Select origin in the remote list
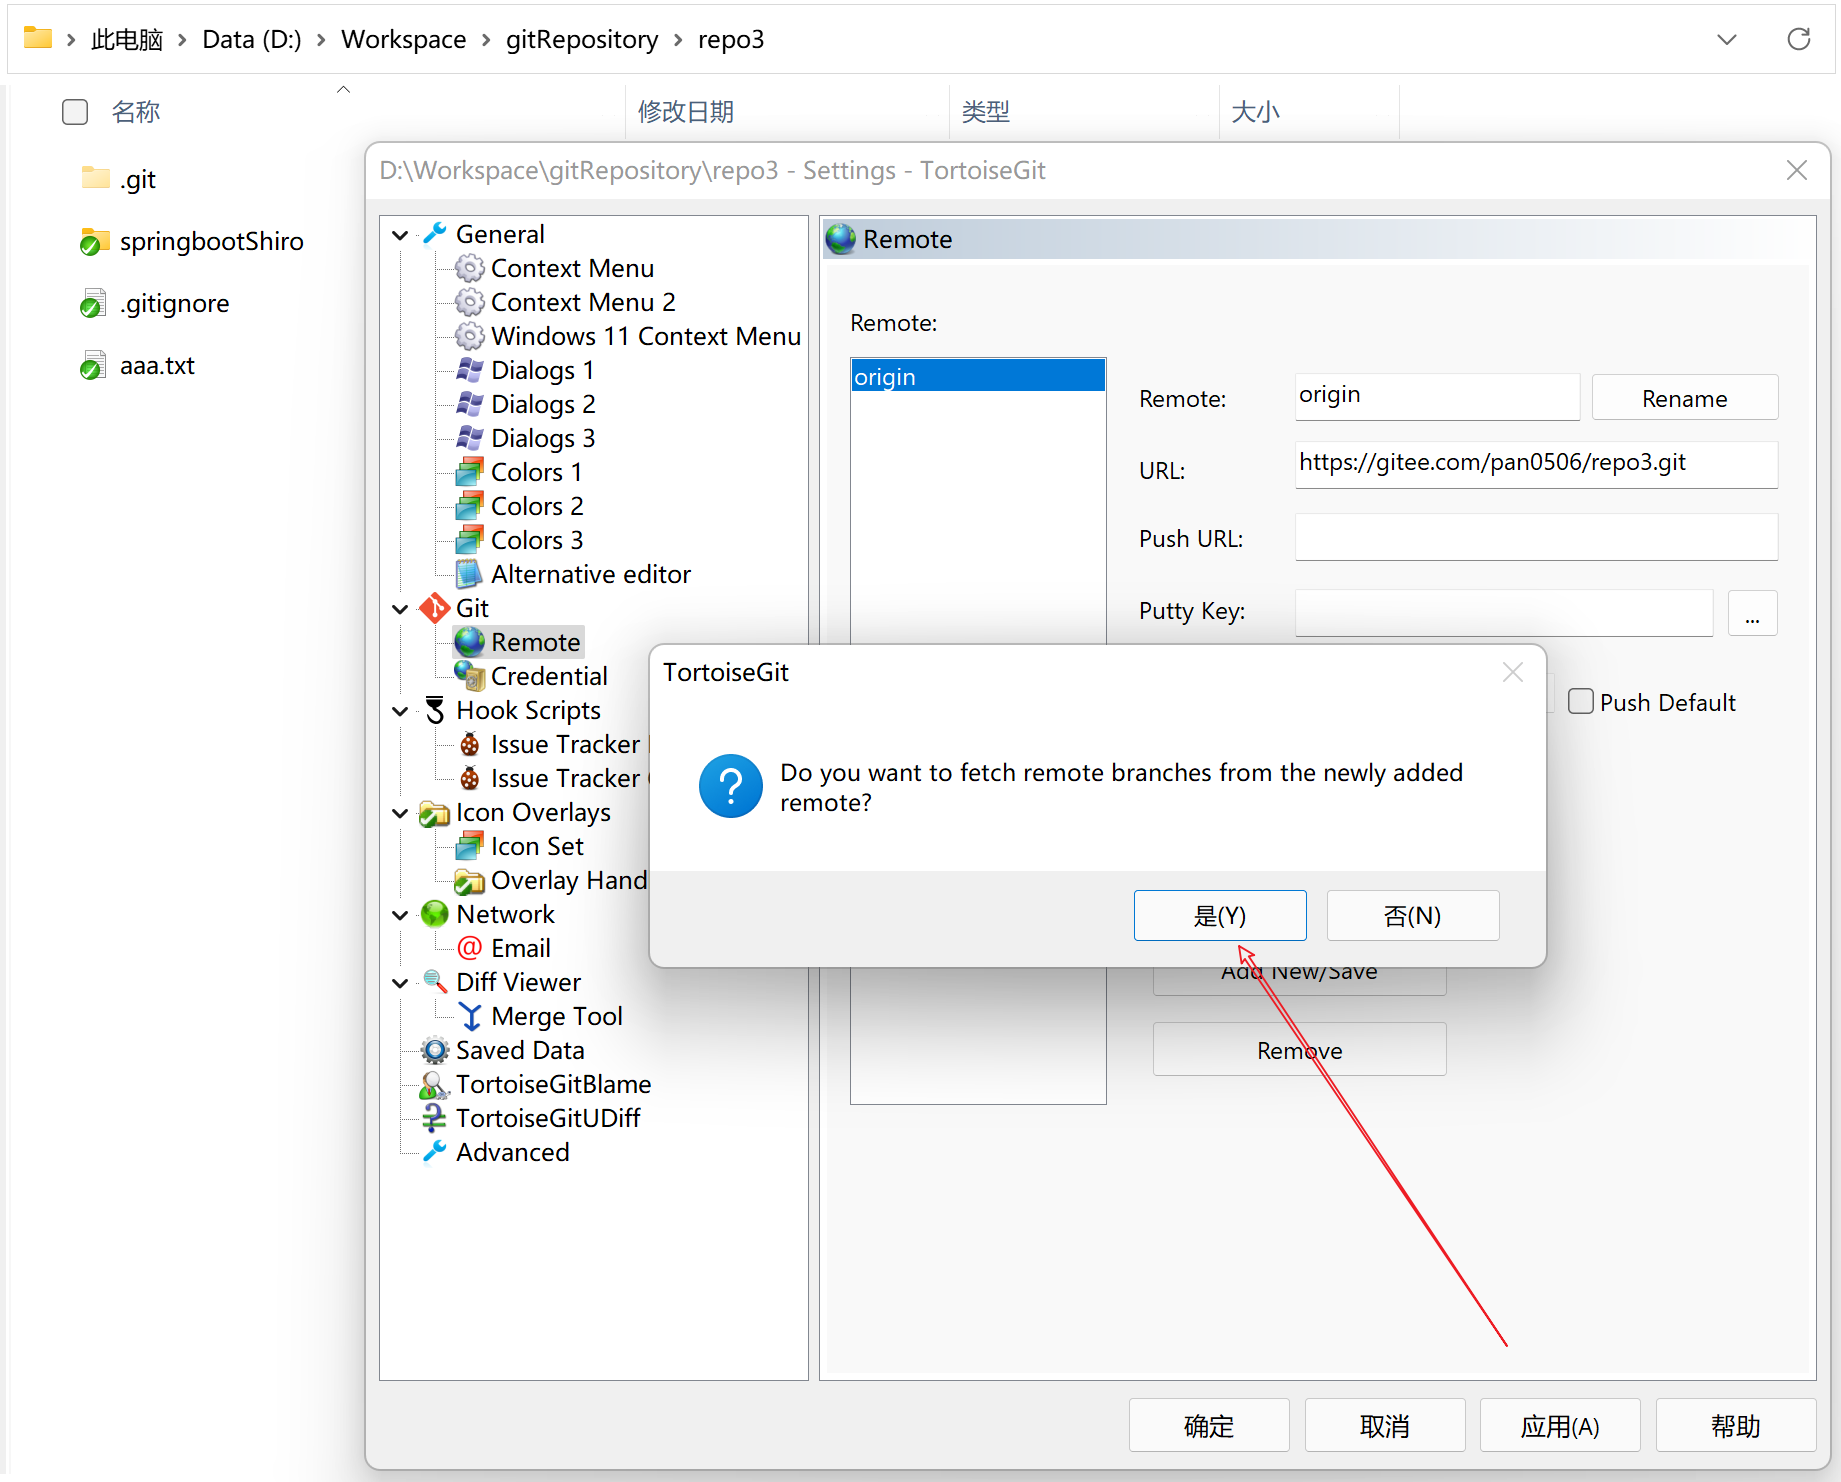Screen dimensions: 1841x1482 coord(977,377)
